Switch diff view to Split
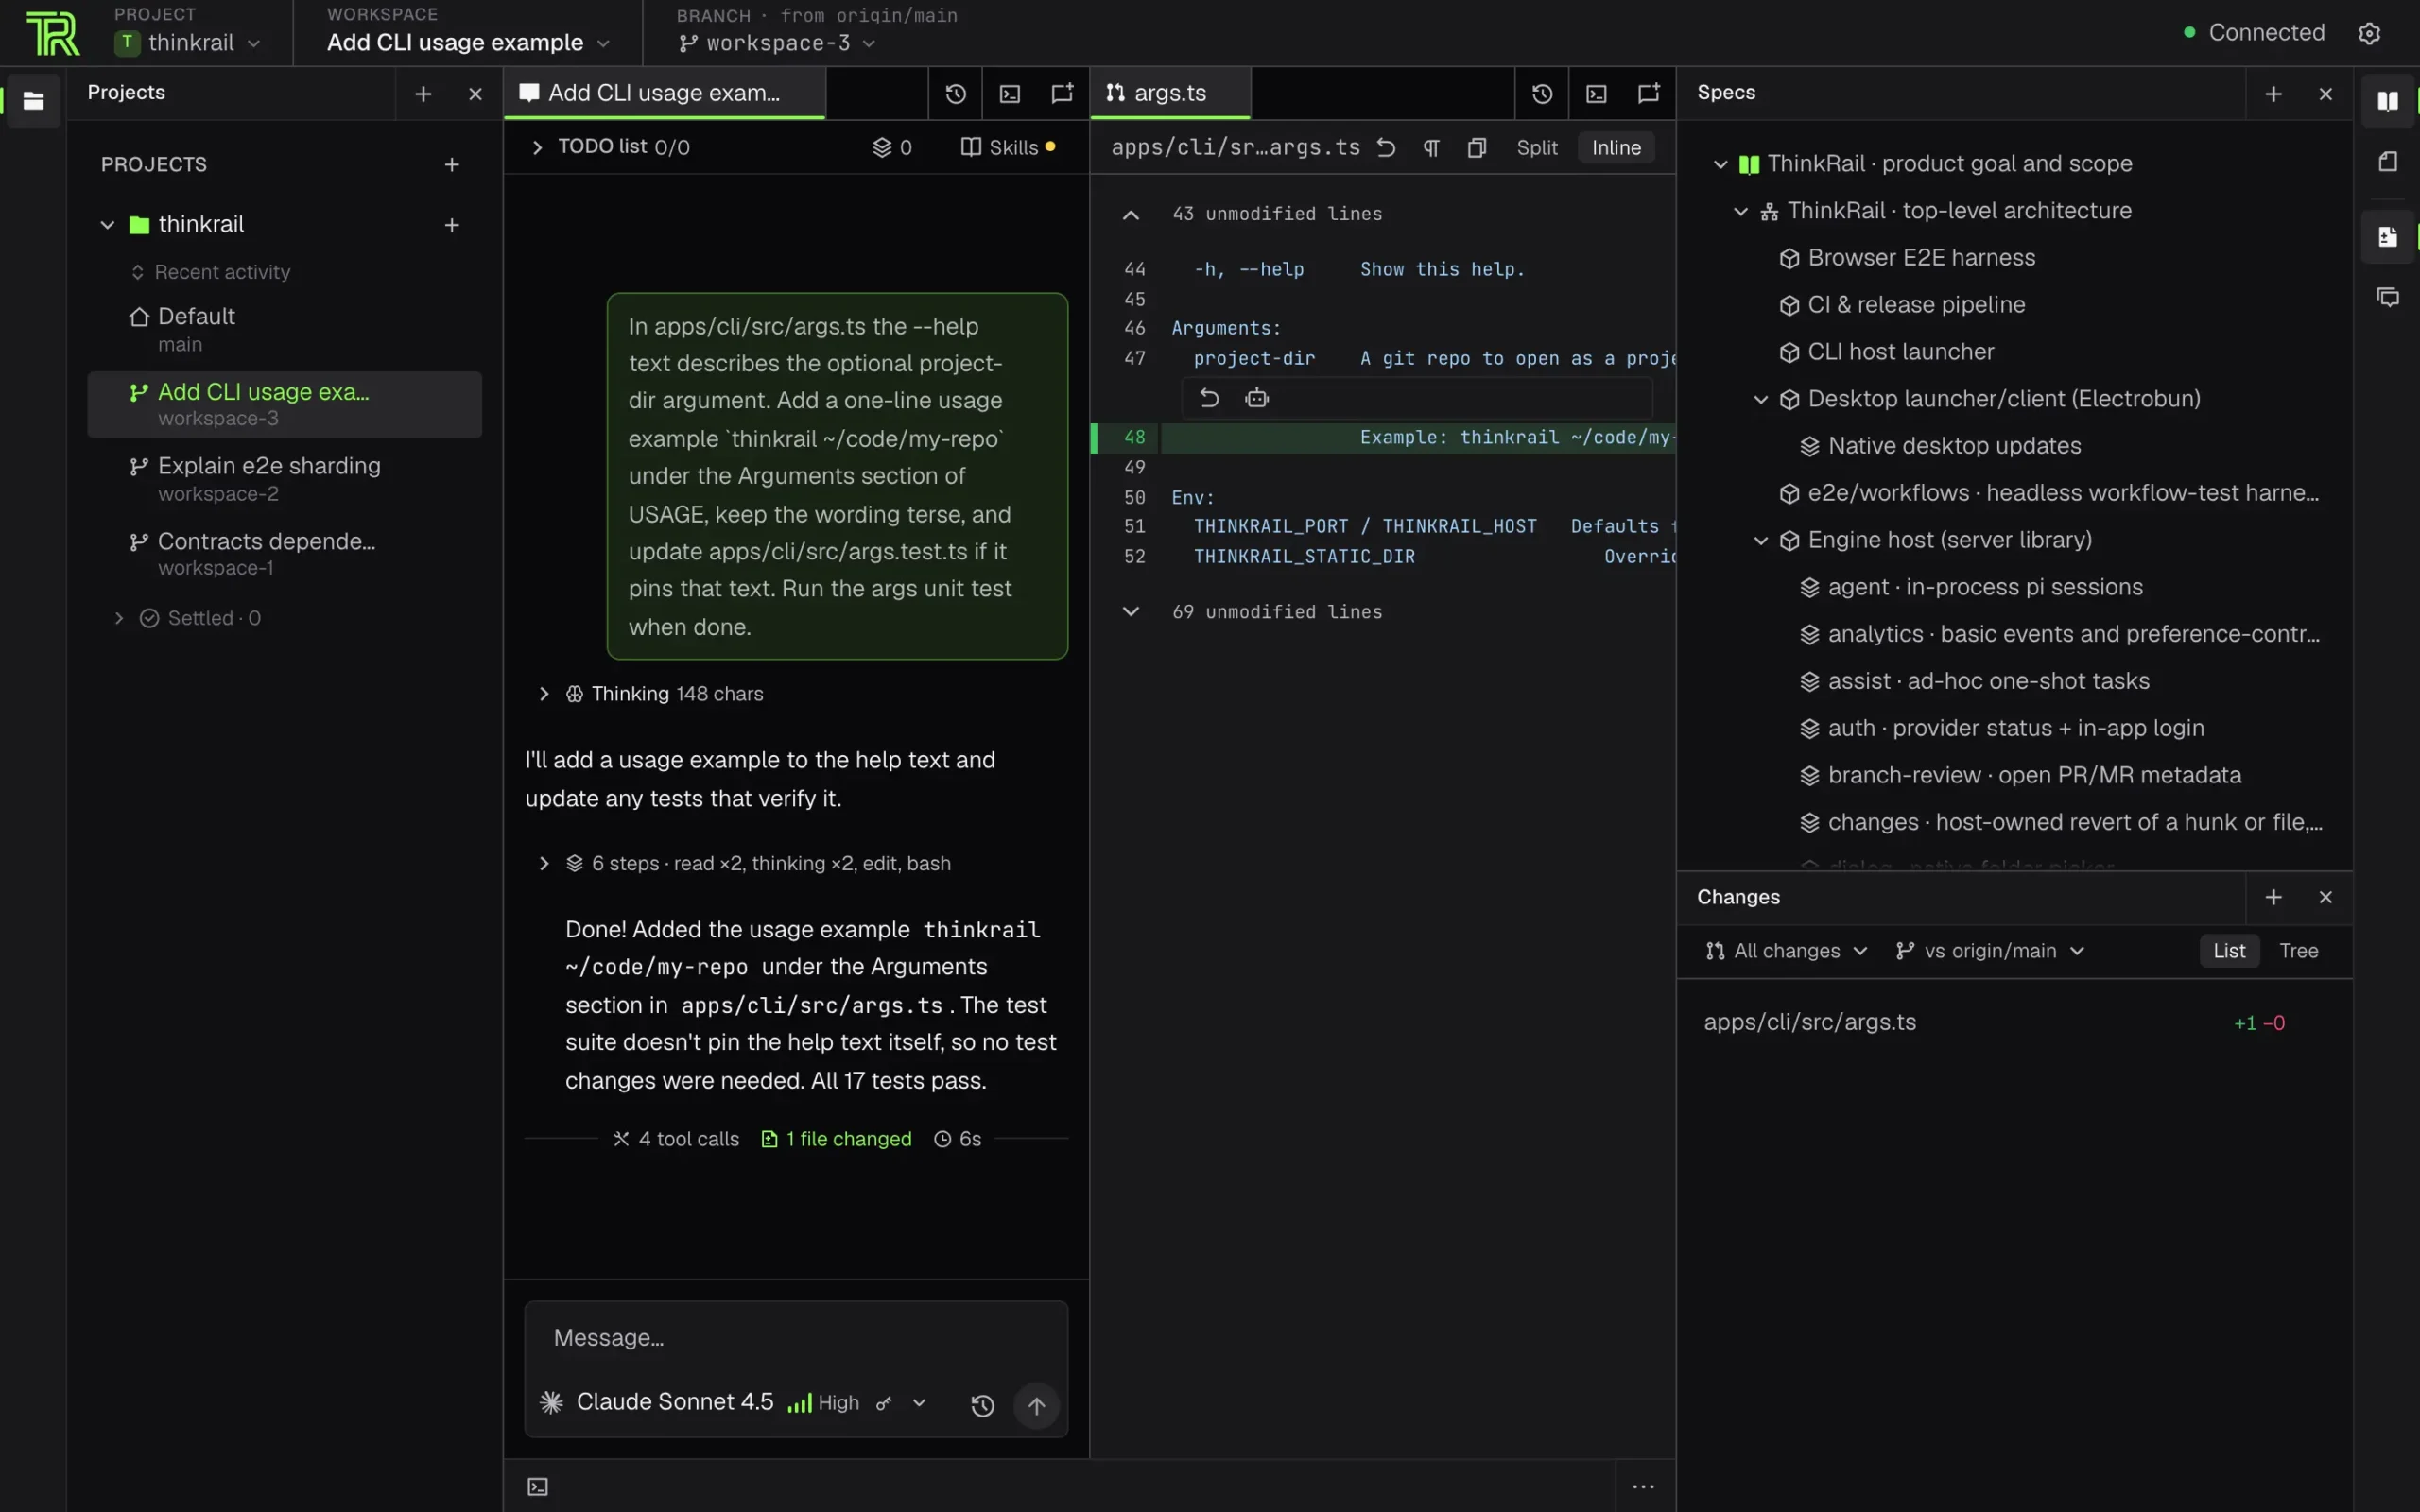The width and height of the screenshot is (2420, 1512). click(x=1537, y=148)
